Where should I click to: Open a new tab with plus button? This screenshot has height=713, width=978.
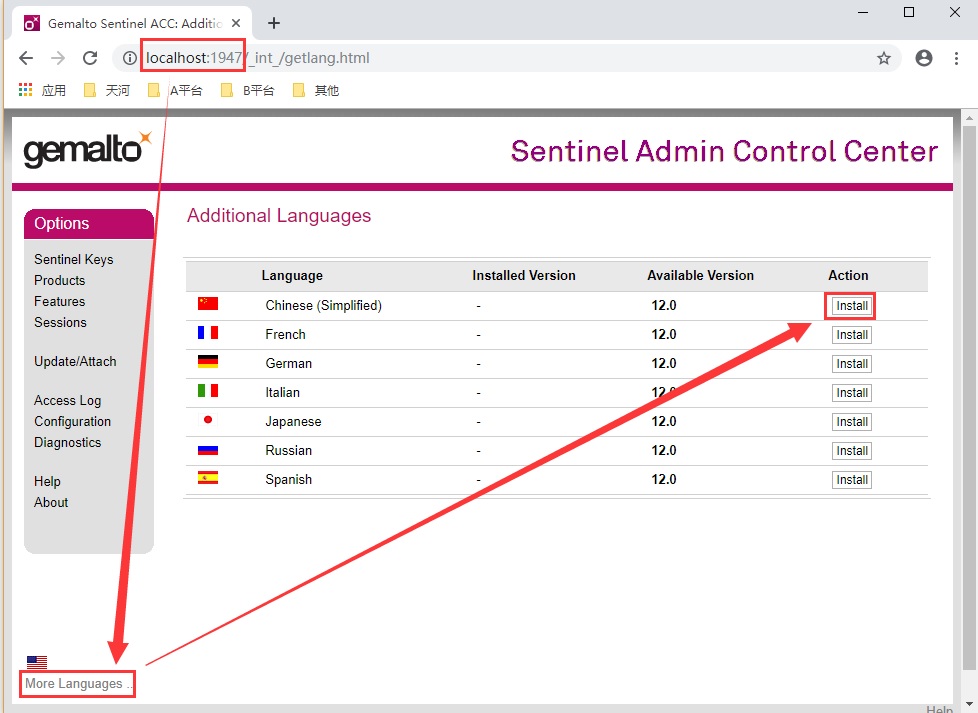274,23
